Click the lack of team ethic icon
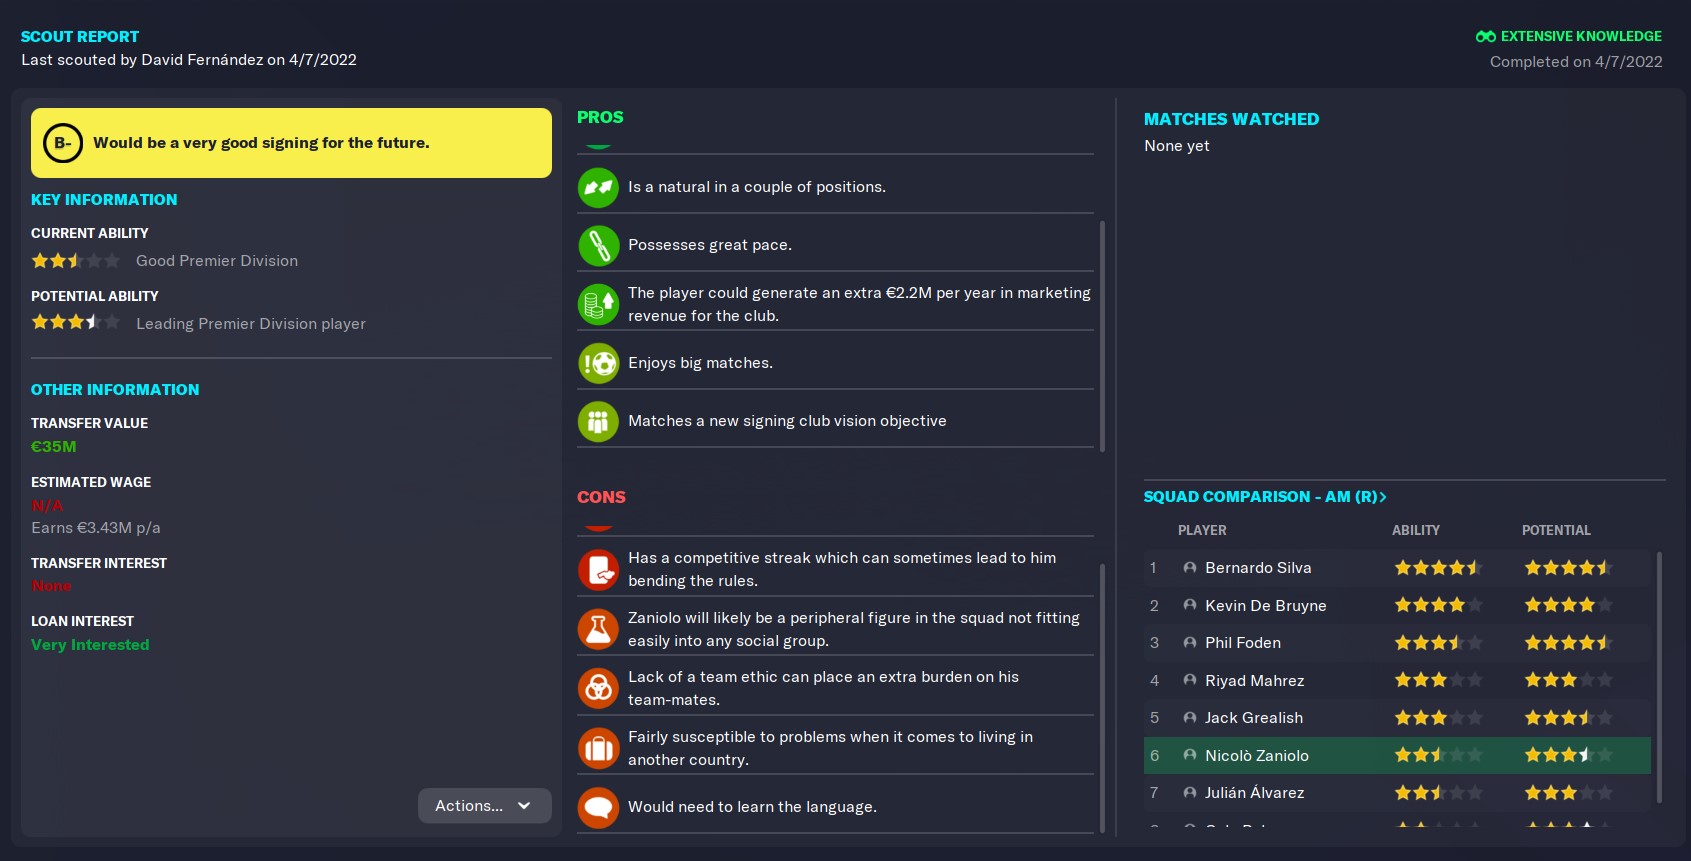The image size is (1691, 861). coord(598,688)
